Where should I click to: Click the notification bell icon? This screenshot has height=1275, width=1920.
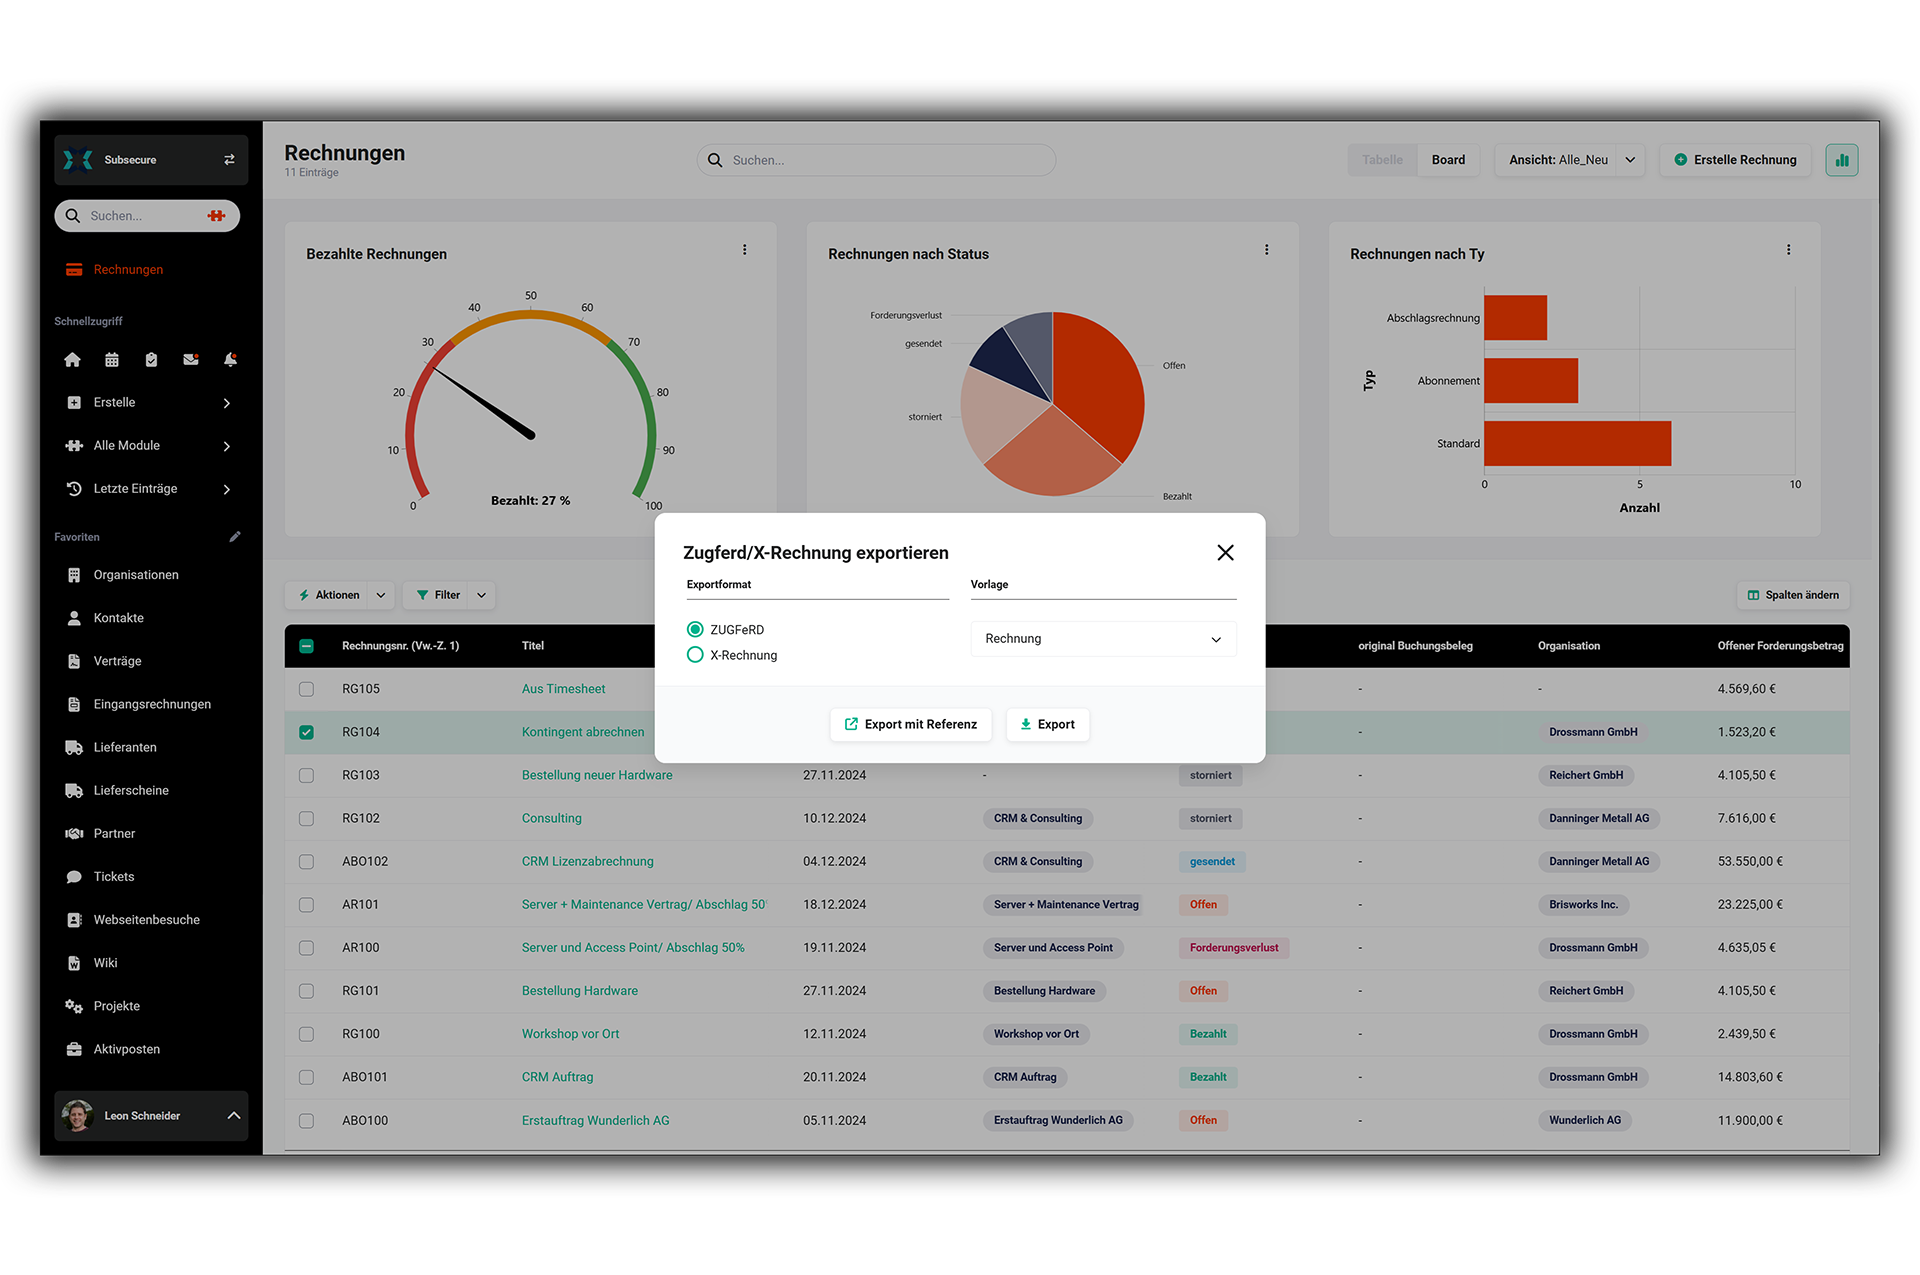pos(230,360)
